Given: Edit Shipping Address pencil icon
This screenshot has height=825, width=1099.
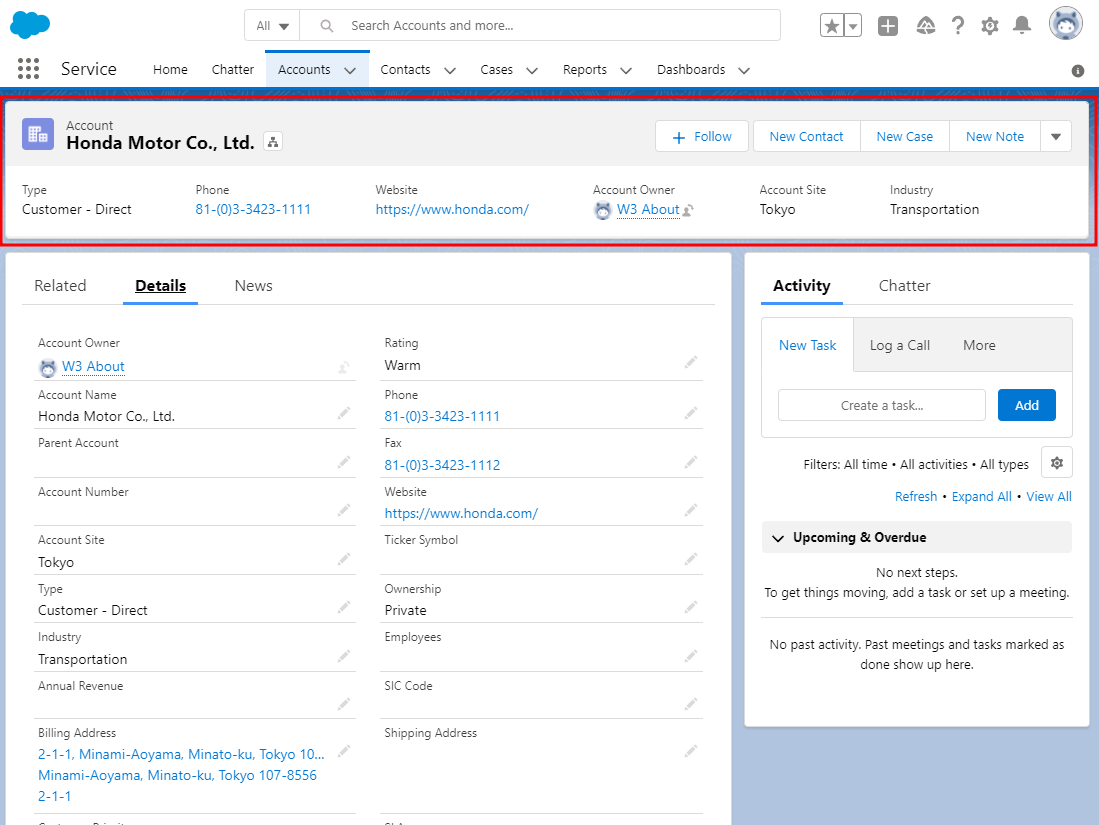Looking at the screenshot, I should (x=691, y=751).
